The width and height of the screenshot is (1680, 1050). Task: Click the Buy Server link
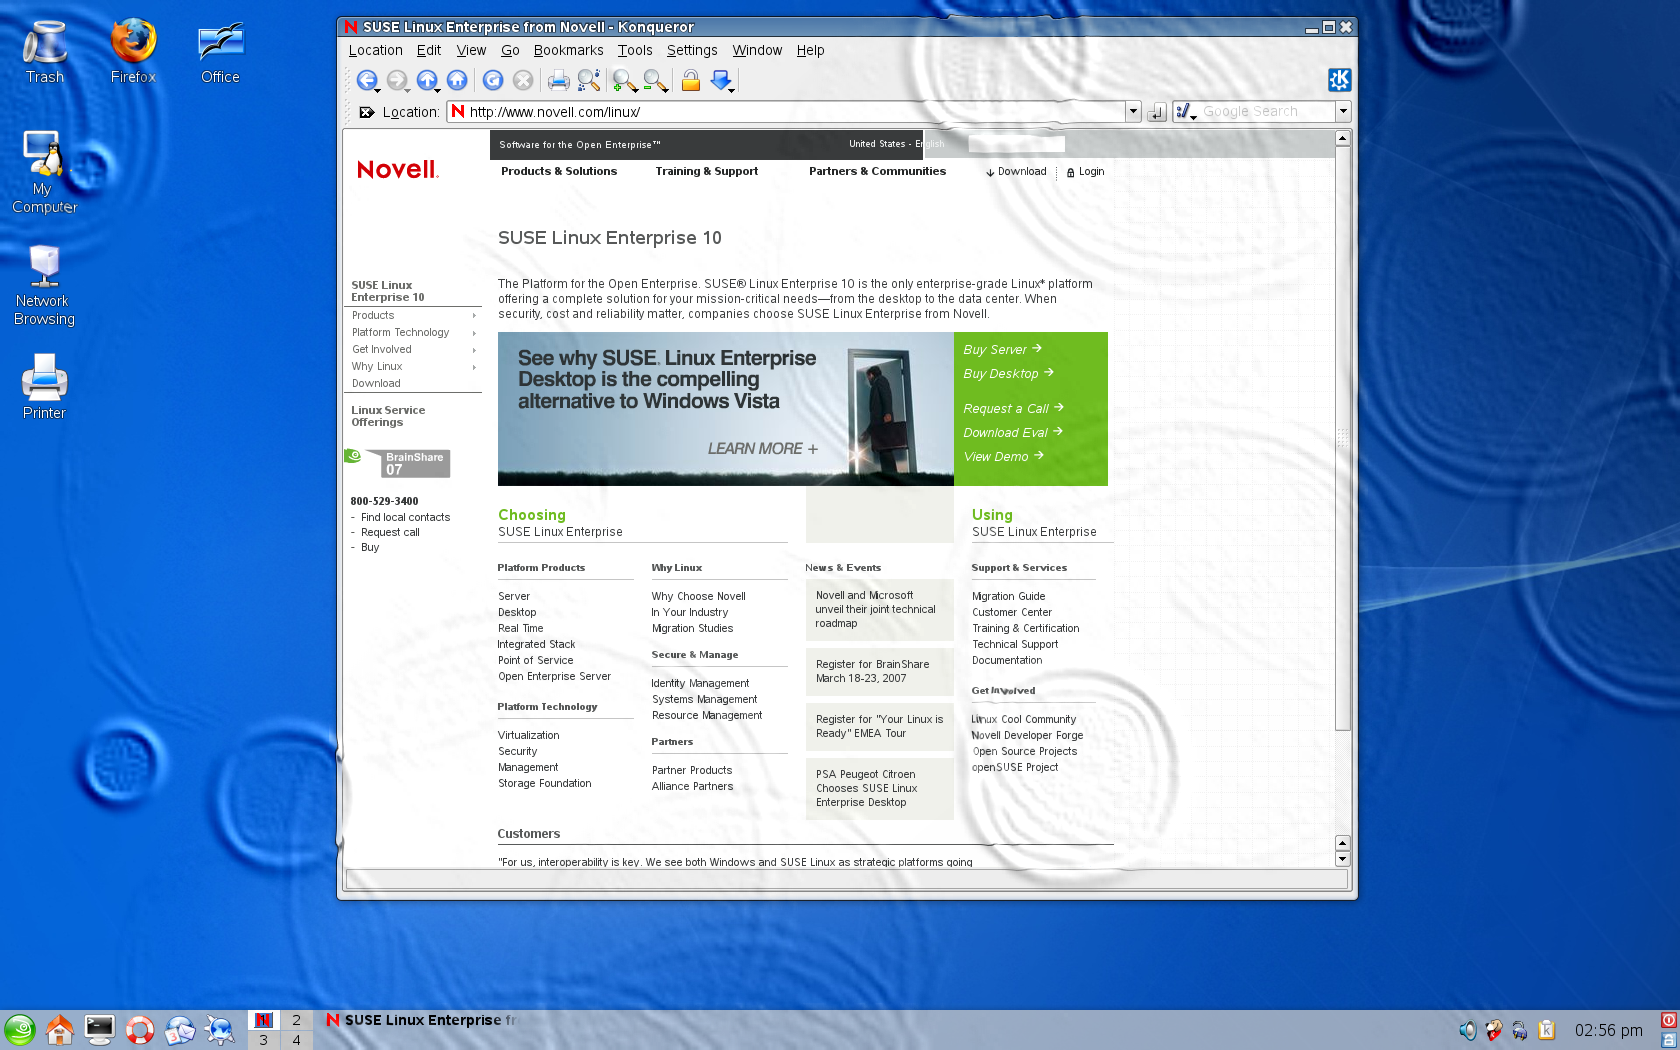[x=1003, y=349]
